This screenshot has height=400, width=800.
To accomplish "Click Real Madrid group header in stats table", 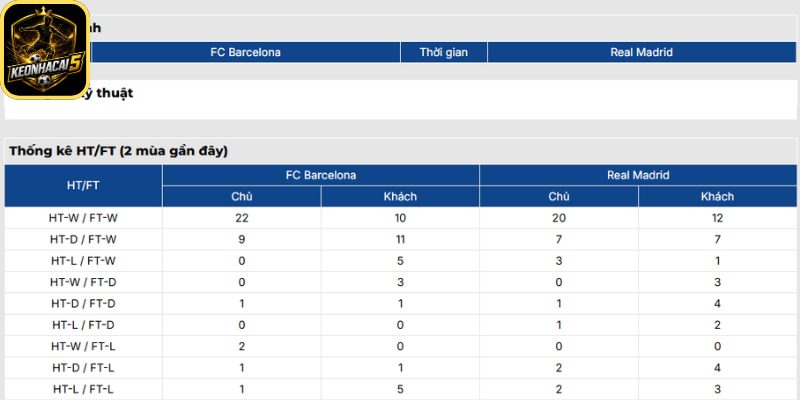I will point(638,175).
